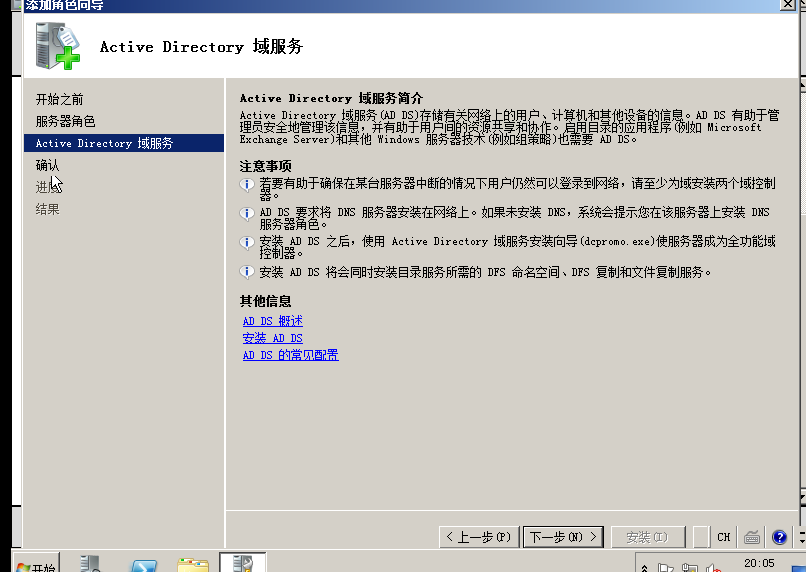Screen dimensions: 806x572
Task: Click the 注意事项 heading
Action: [265, 166]
